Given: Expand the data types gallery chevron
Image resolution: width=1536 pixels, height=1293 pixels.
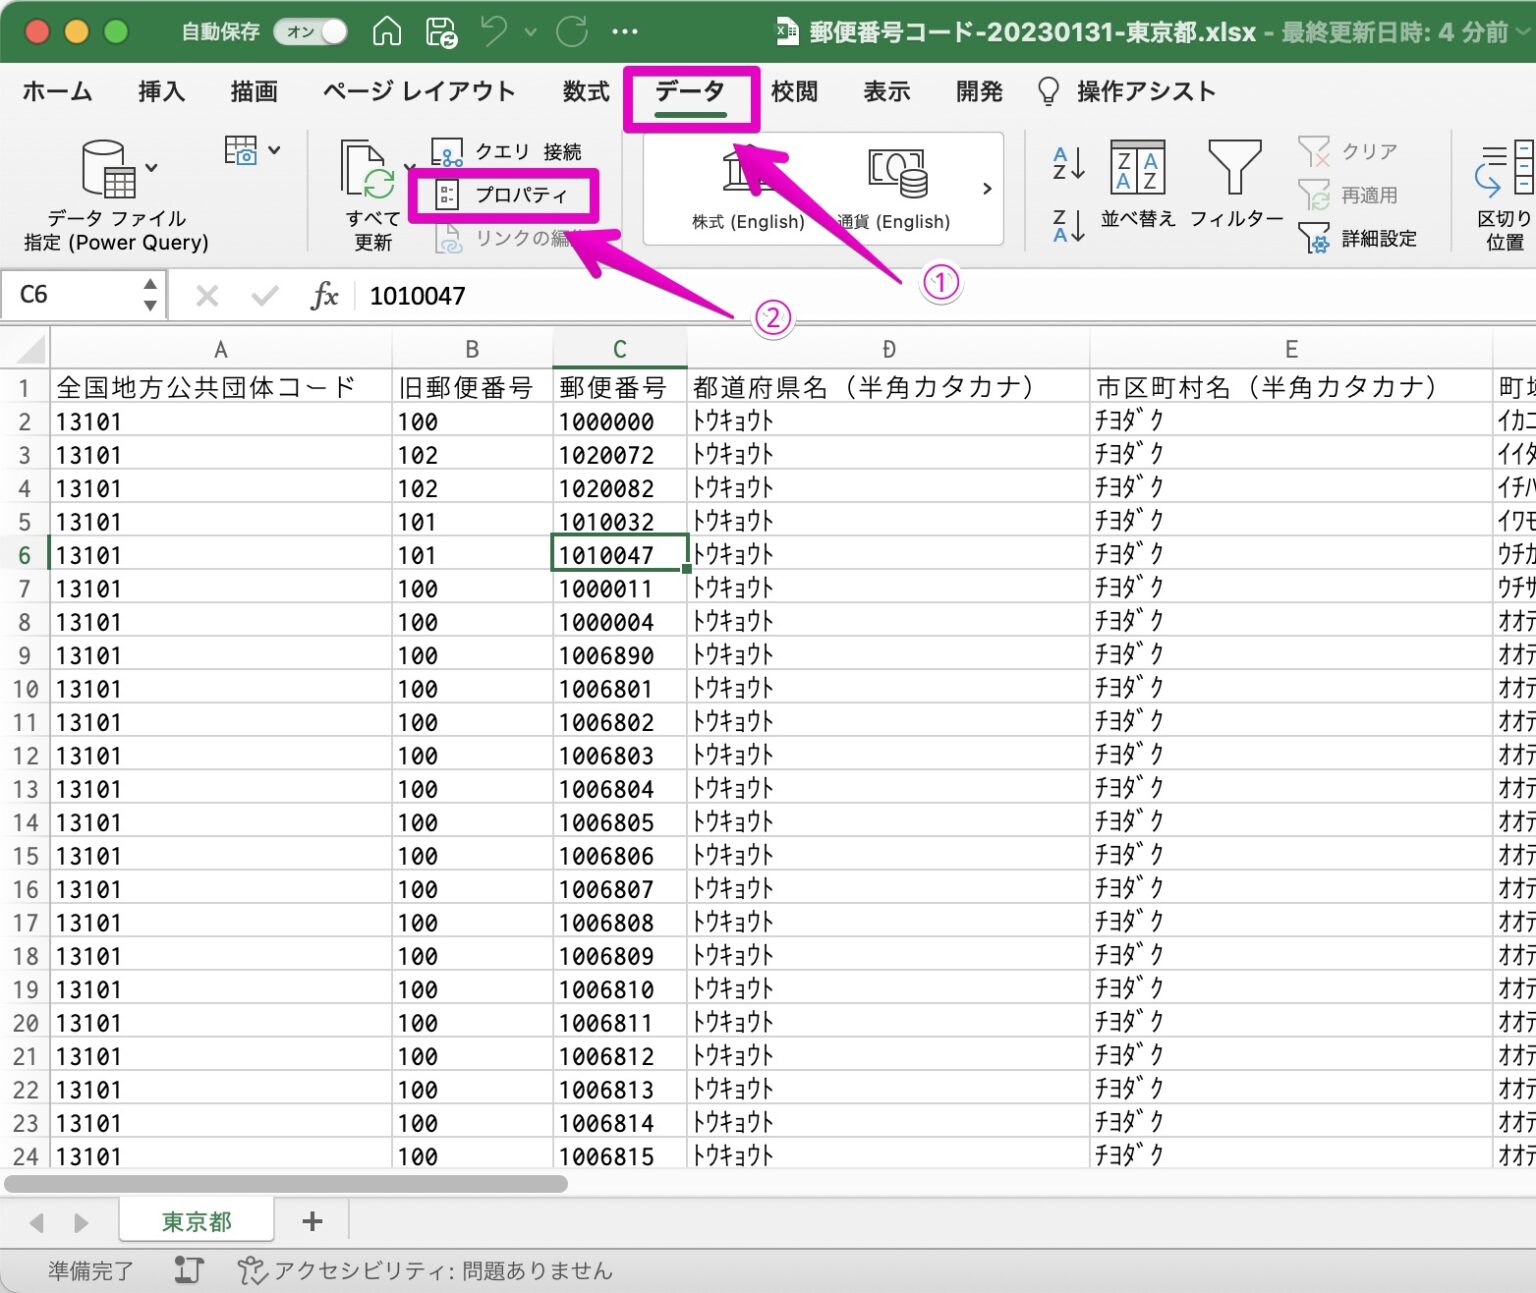Looking at the screenshot, I should [x=987, y=188].
